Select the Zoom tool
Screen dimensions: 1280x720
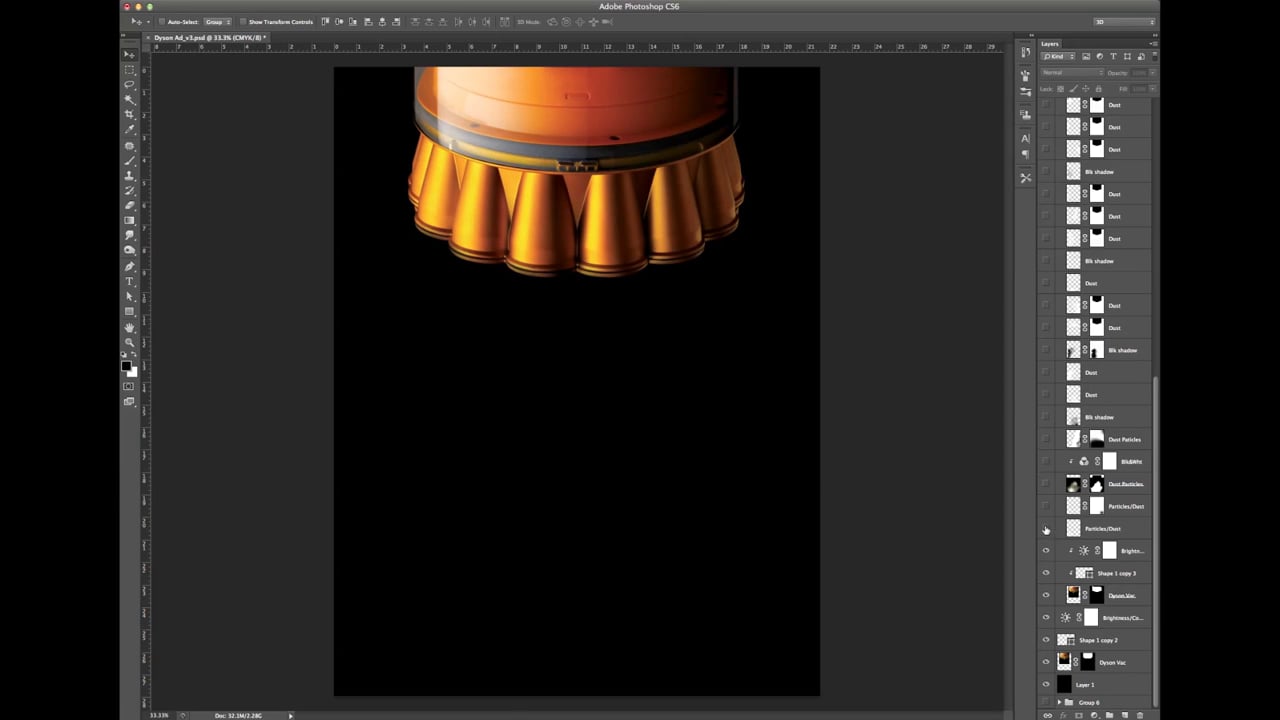(x=129, y=342)
